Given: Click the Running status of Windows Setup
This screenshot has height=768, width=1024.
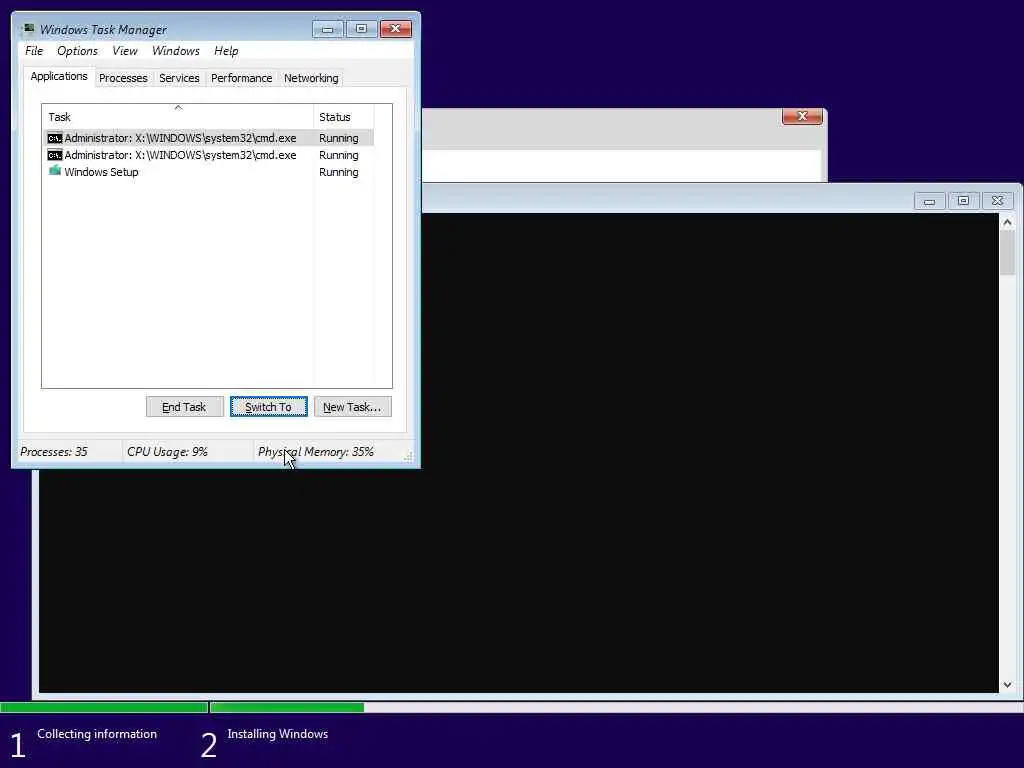Looking at the screenshot, I should pos(338,172).
